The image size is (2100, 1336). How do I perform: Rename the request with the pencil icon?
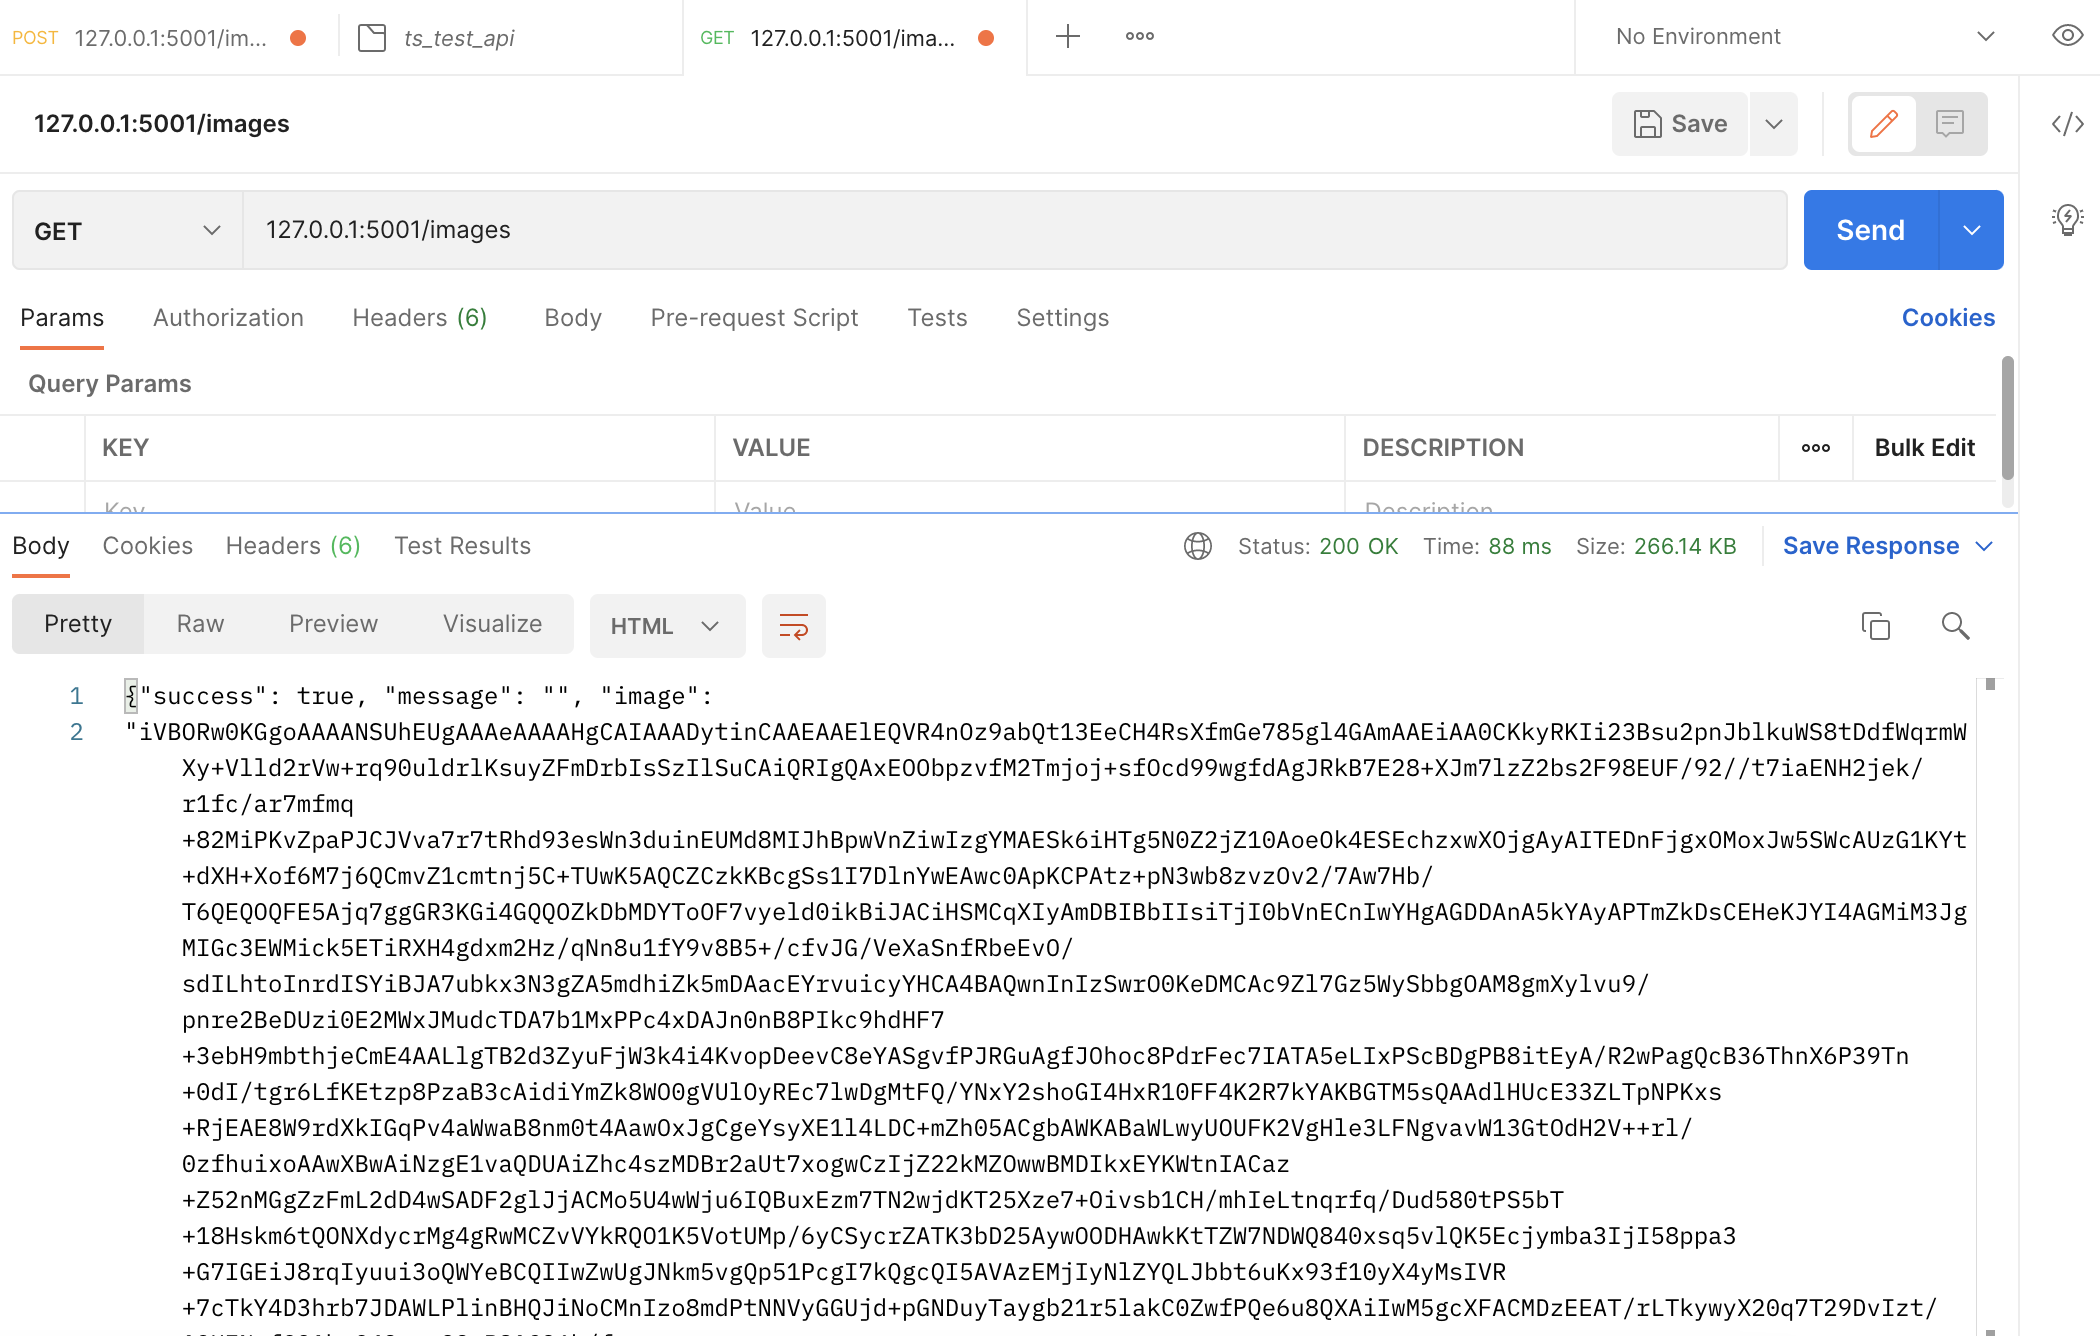coord(1884,124)
